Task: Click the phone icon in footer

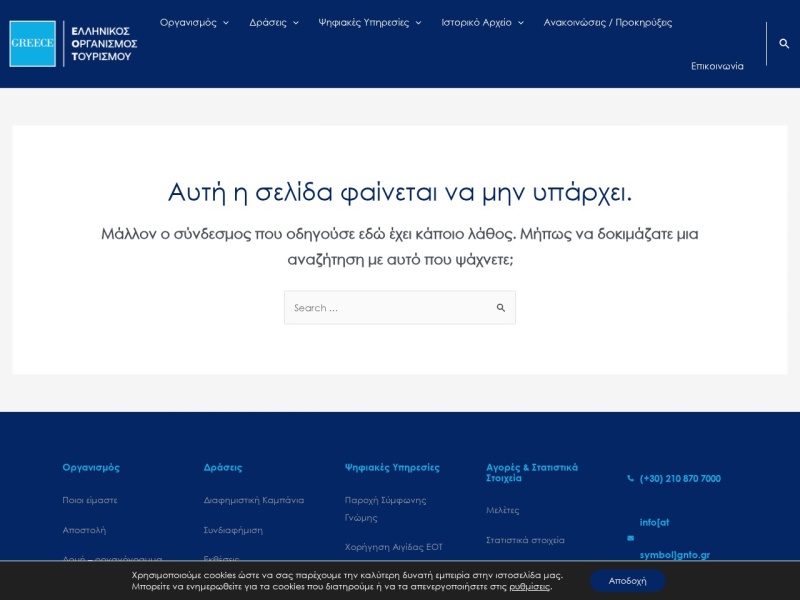Action: [x=631, y=478]
